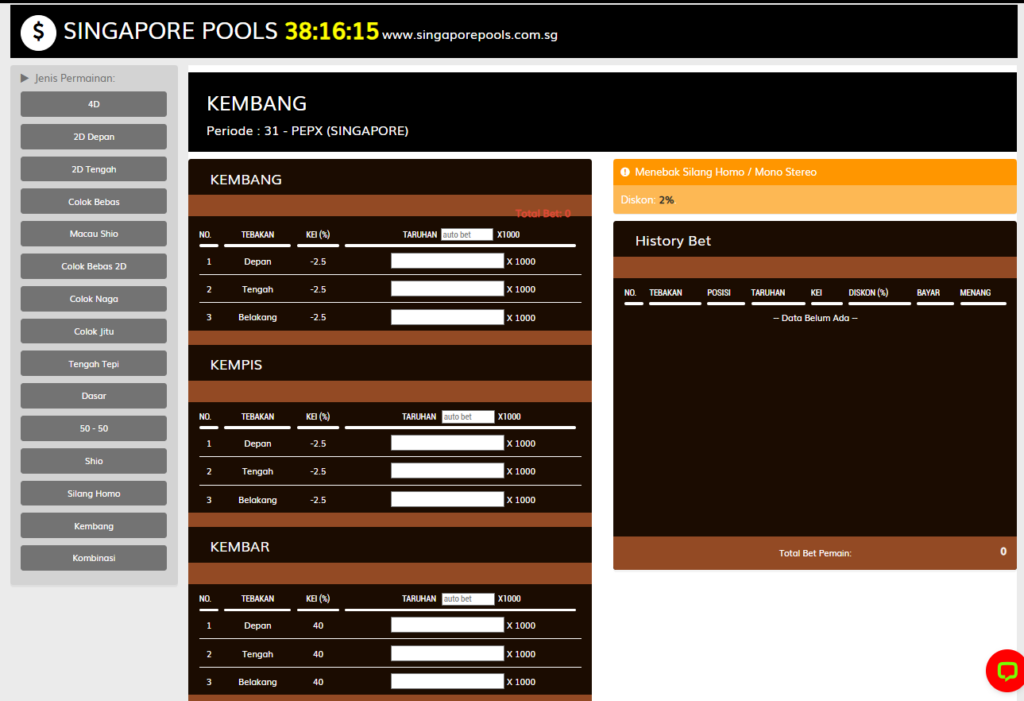This screenshot has width=1024, height=701.
Task: Choose Colok Bebas from the sidebar
Action: tap(93, 202)
